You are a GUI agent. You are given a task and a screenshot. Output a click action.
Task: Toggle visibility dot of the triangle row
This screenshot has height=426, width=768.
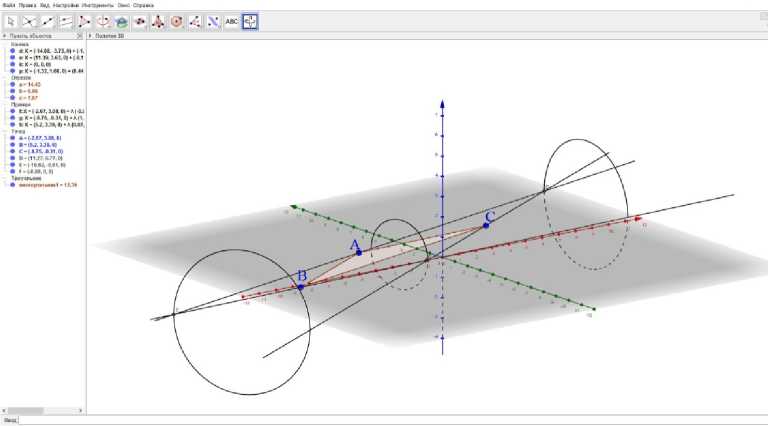tap(13, 185)
